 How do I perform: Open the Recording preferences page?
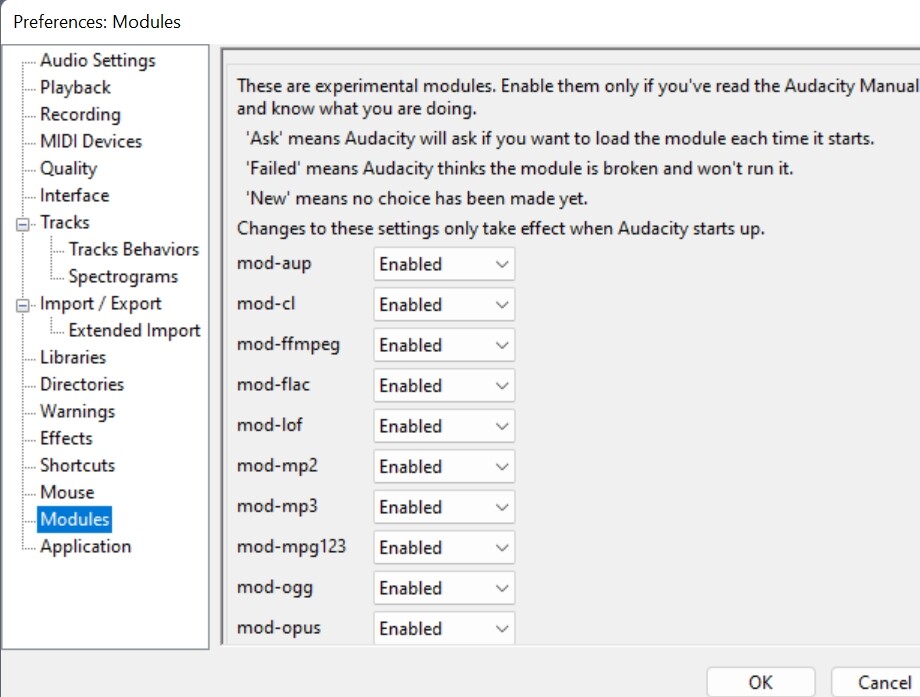click(80, 115)
